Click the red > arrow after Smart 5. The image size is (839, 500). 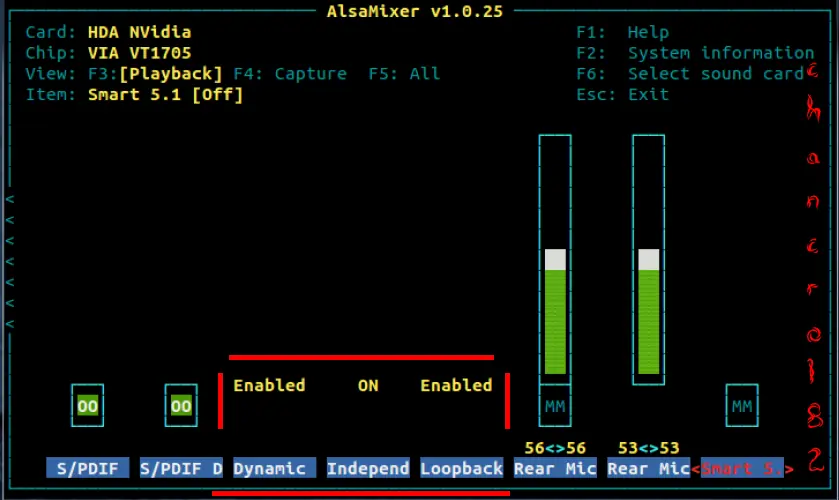coord(789,469)
